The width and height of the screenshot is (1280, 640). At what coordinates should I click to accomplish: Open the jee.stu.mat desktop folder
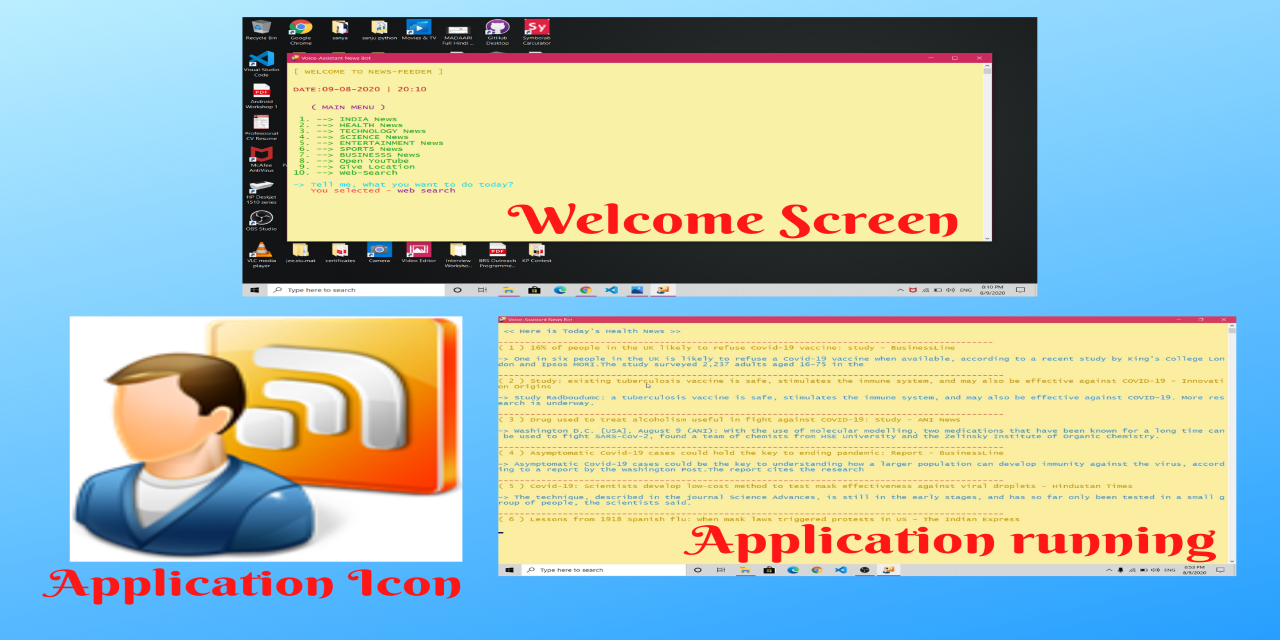[x=300, y=253]
